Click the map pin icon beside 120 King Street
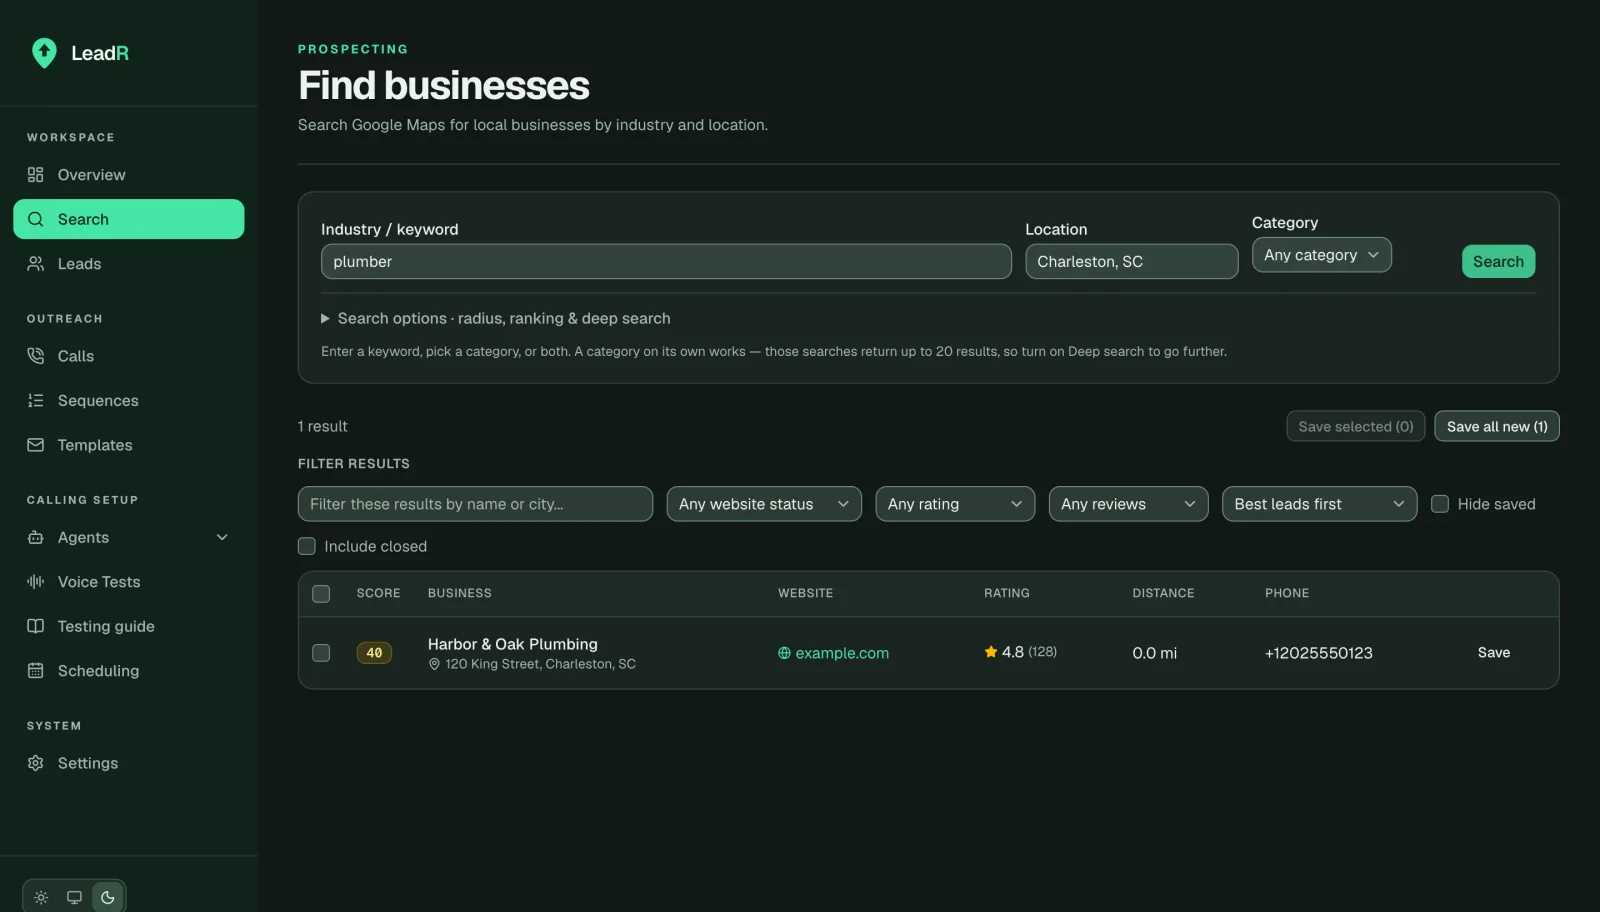This screenshot has height=912, width=1600. pos(434,664)
